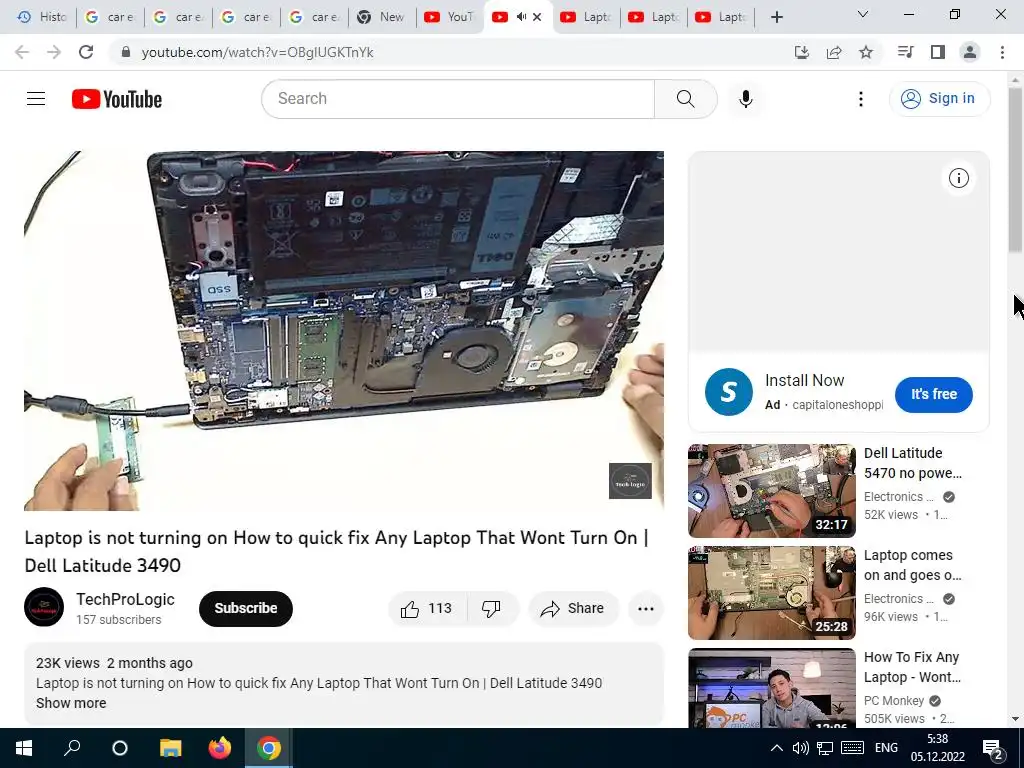The width and height of the screenshot is (1024, 768).
Task: Open YouTube settings three-dot menu
Action: [861, 99]
